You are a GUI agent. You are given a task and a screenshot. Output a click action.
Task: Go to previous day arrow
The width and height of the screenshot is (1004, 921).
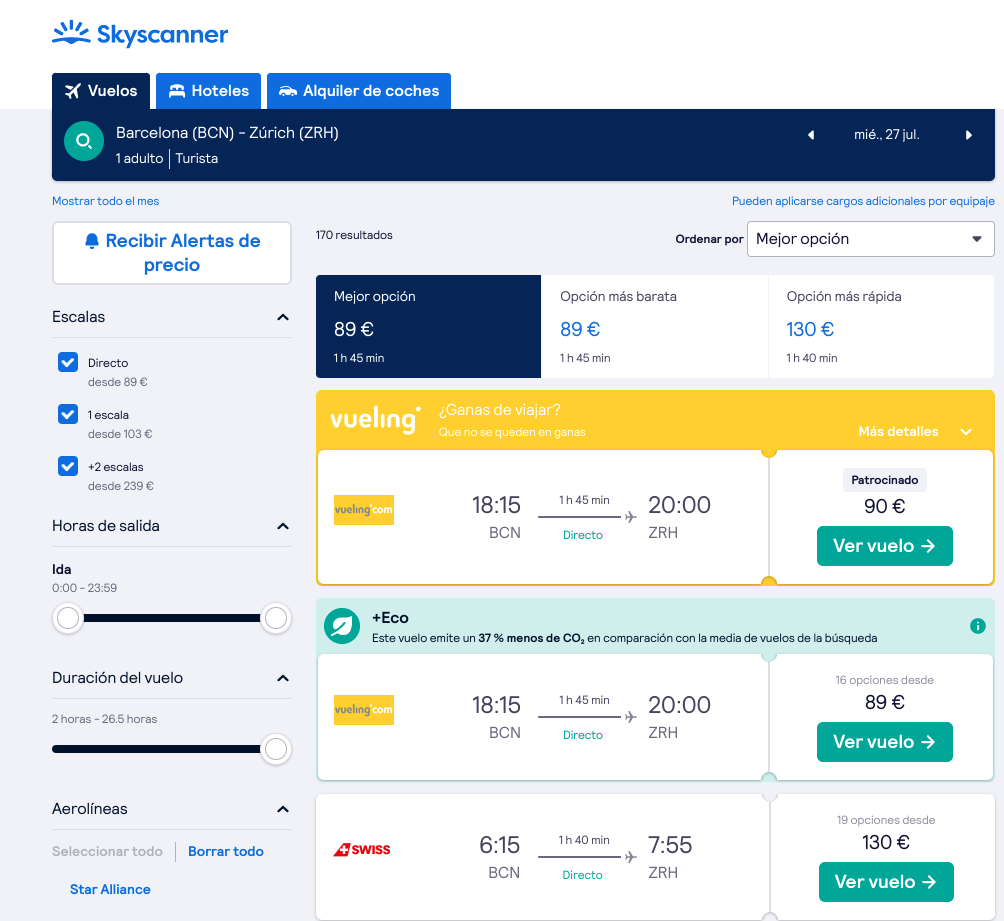point(811,135)
